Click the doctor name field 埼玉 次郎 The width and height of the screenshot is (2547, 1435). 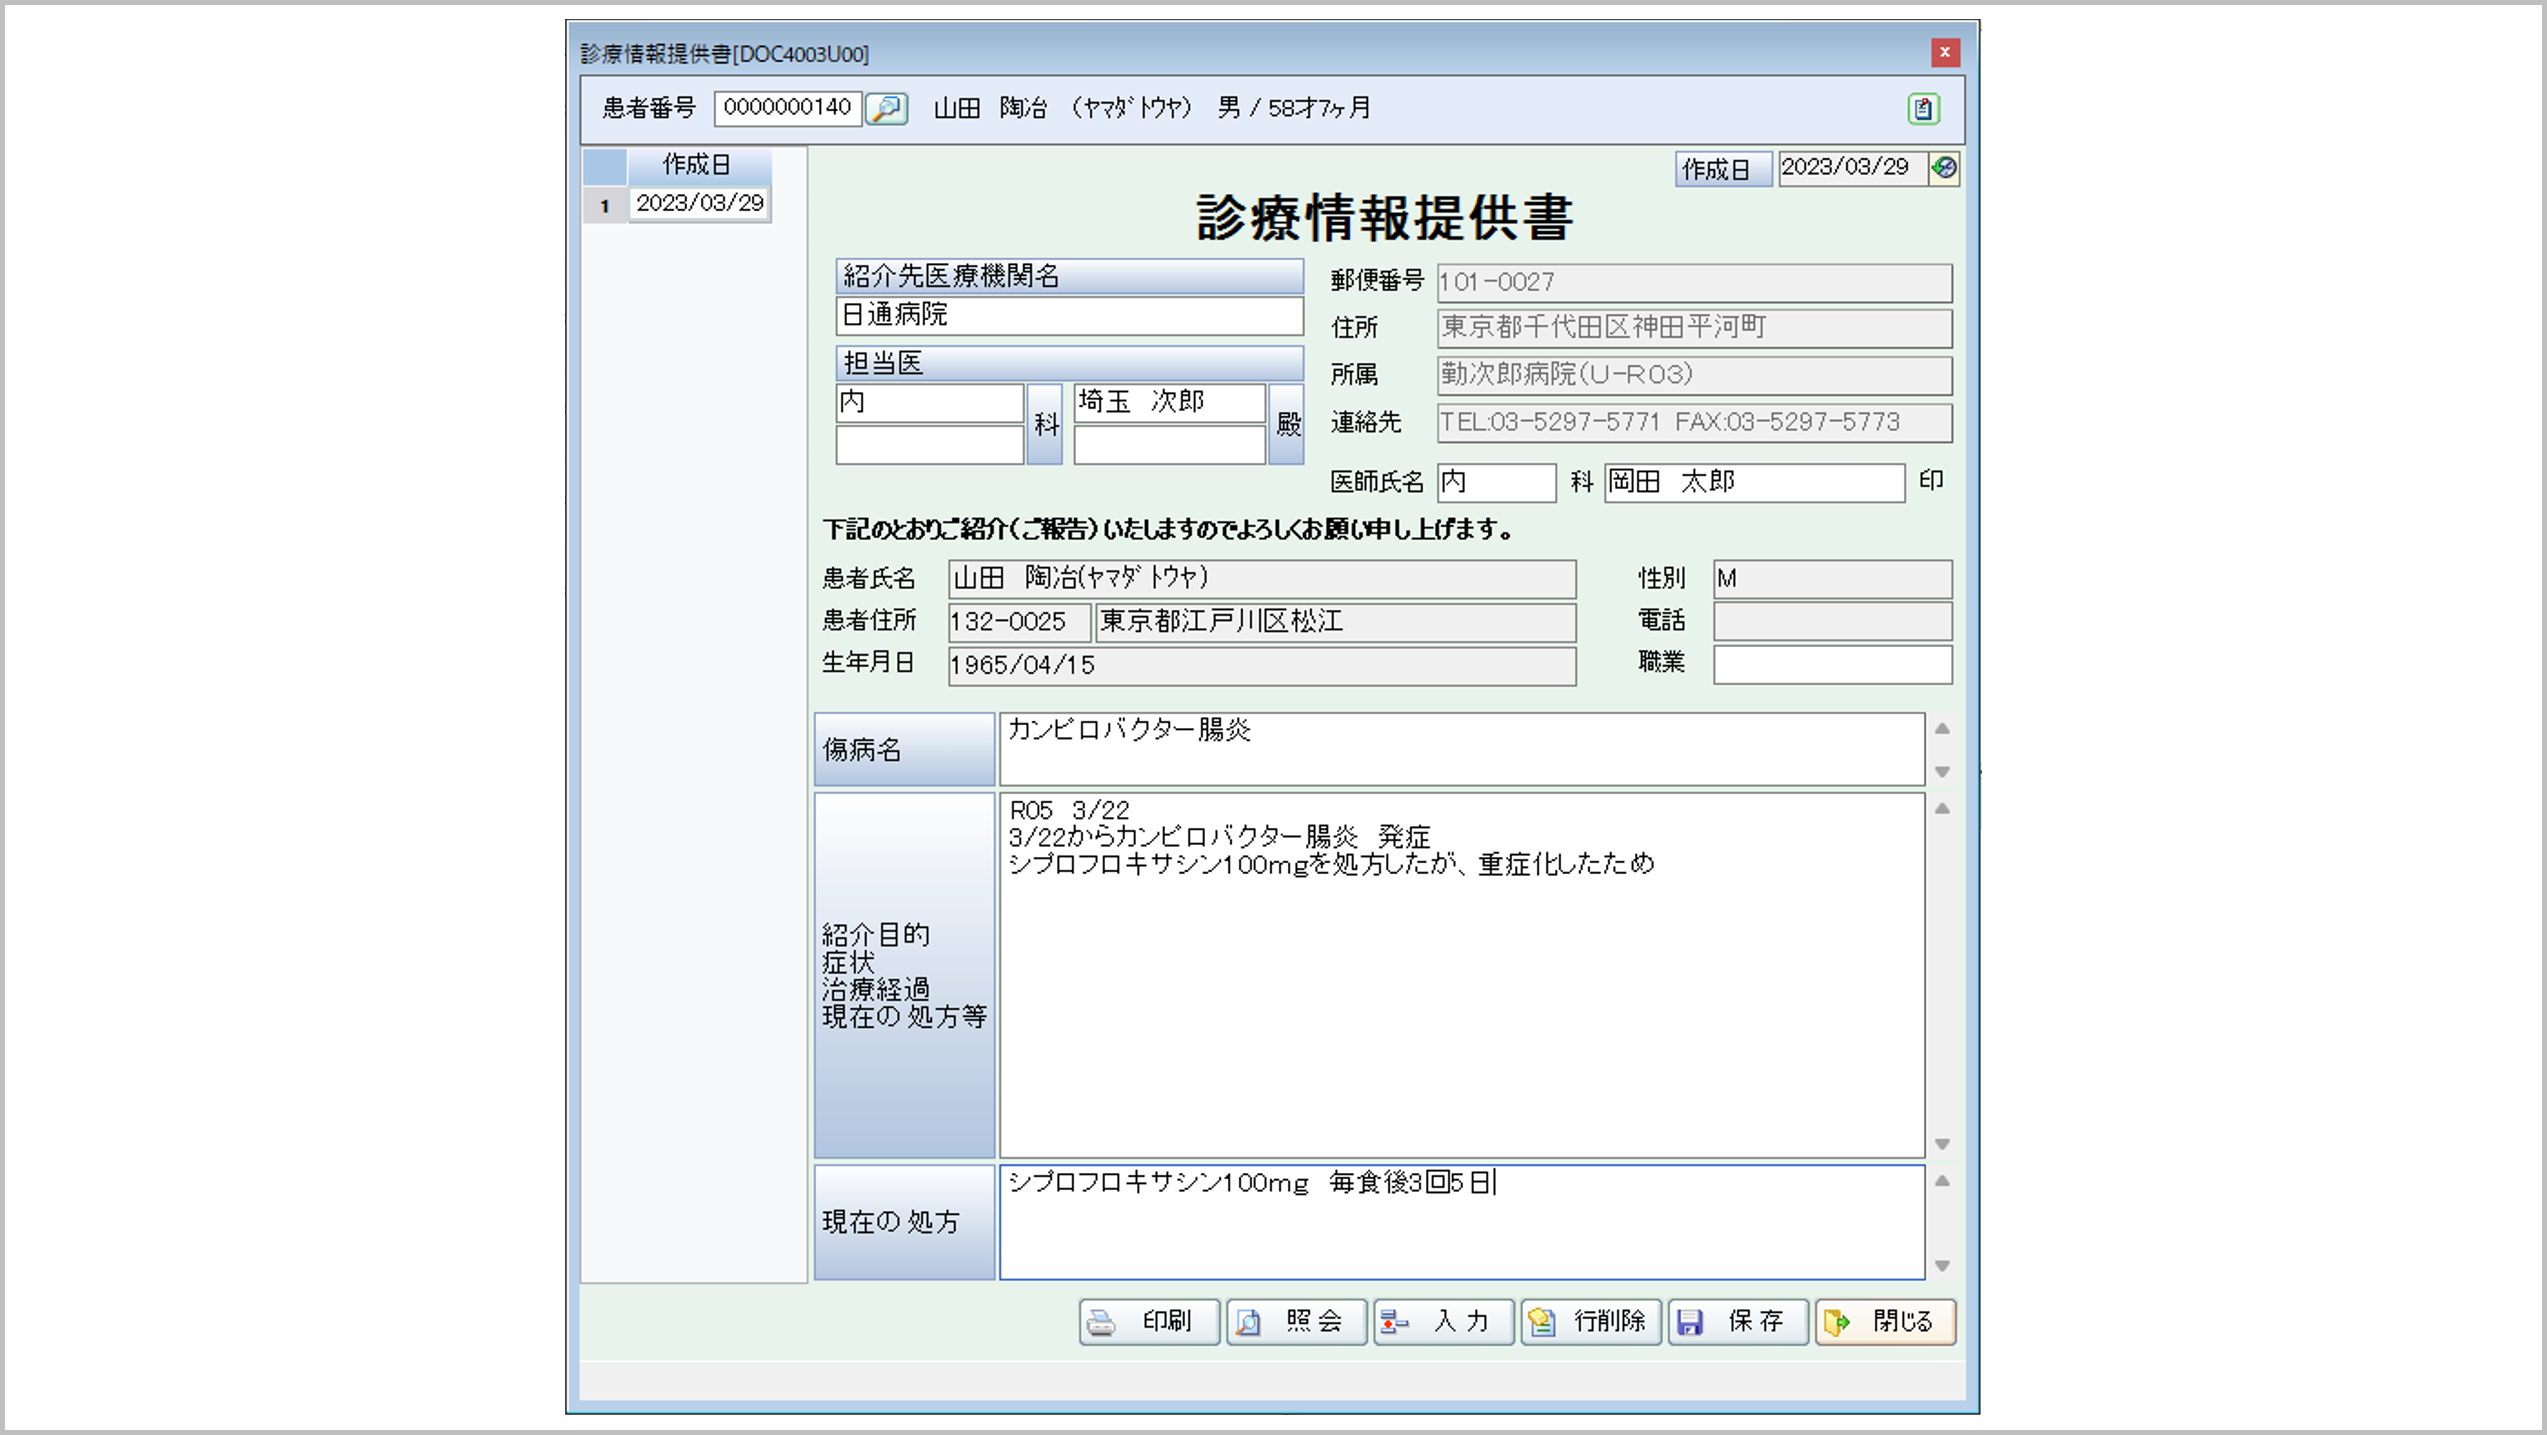pyautogui.click(x=1169, y=403)
